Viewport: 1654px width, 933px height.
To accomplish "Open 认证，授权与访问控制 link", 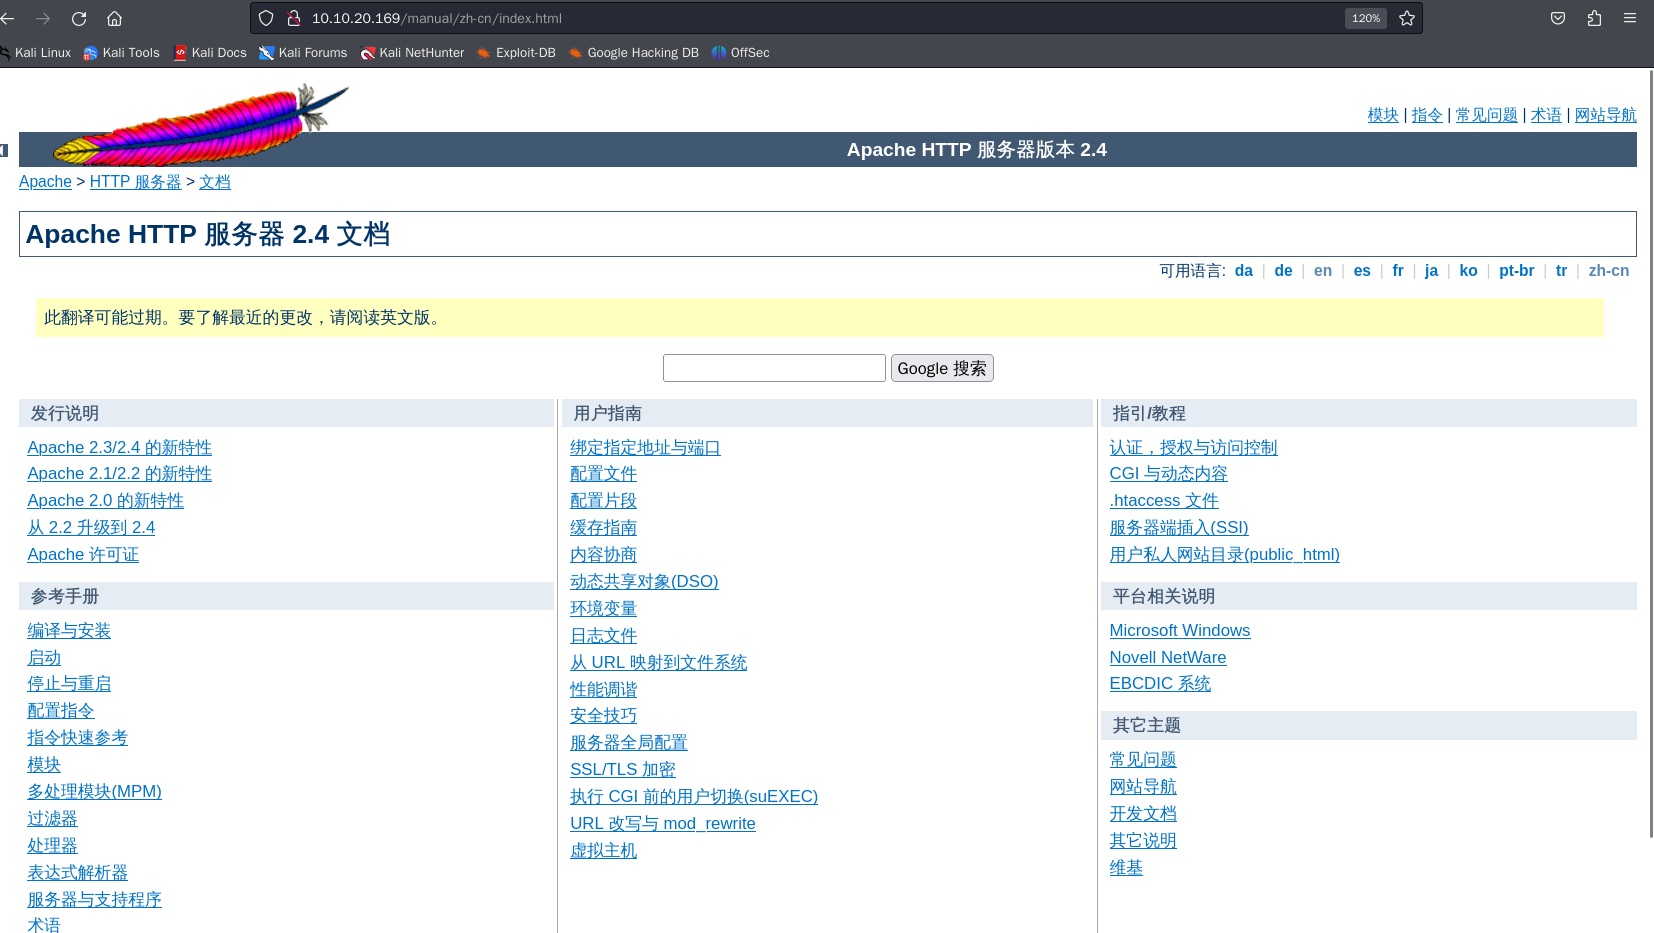I will tap(1193, 448).
